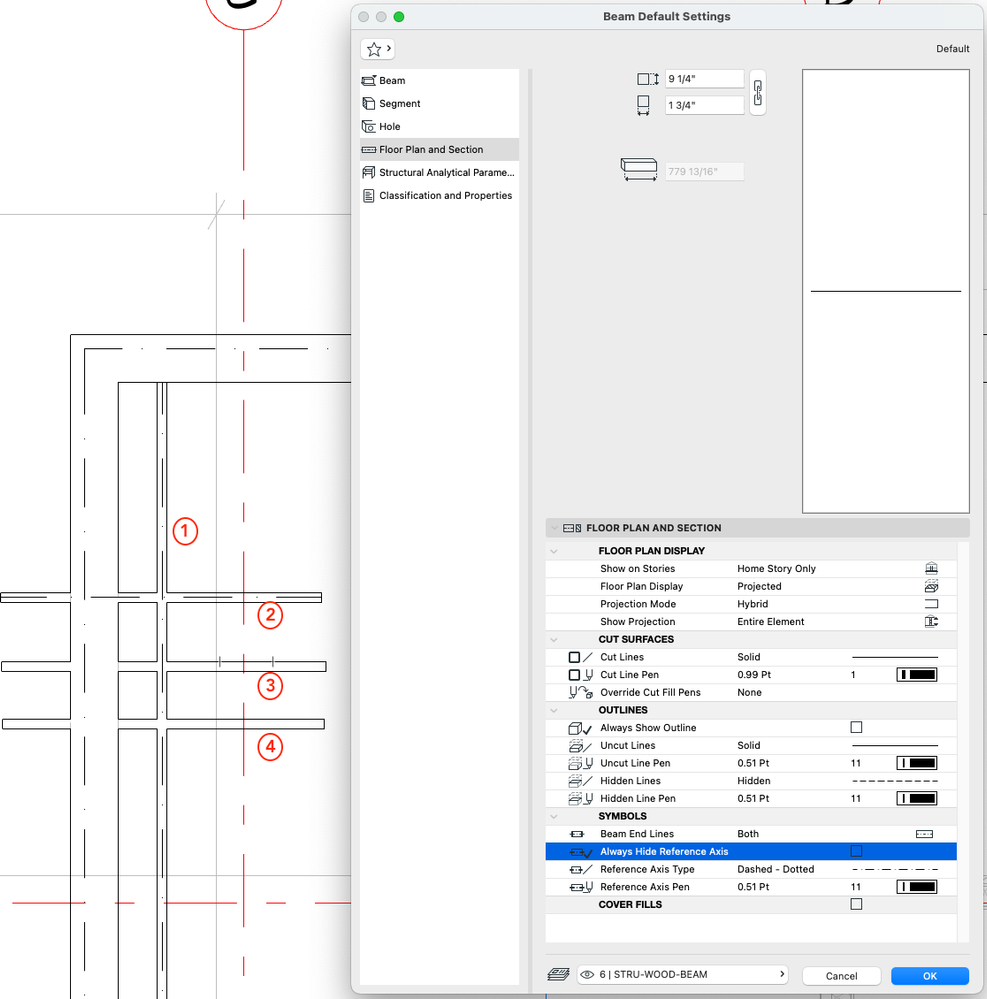This screenshot has height=999, width=987.
Task: Switch to the Segment settings page
Action: tap(400, 103)
